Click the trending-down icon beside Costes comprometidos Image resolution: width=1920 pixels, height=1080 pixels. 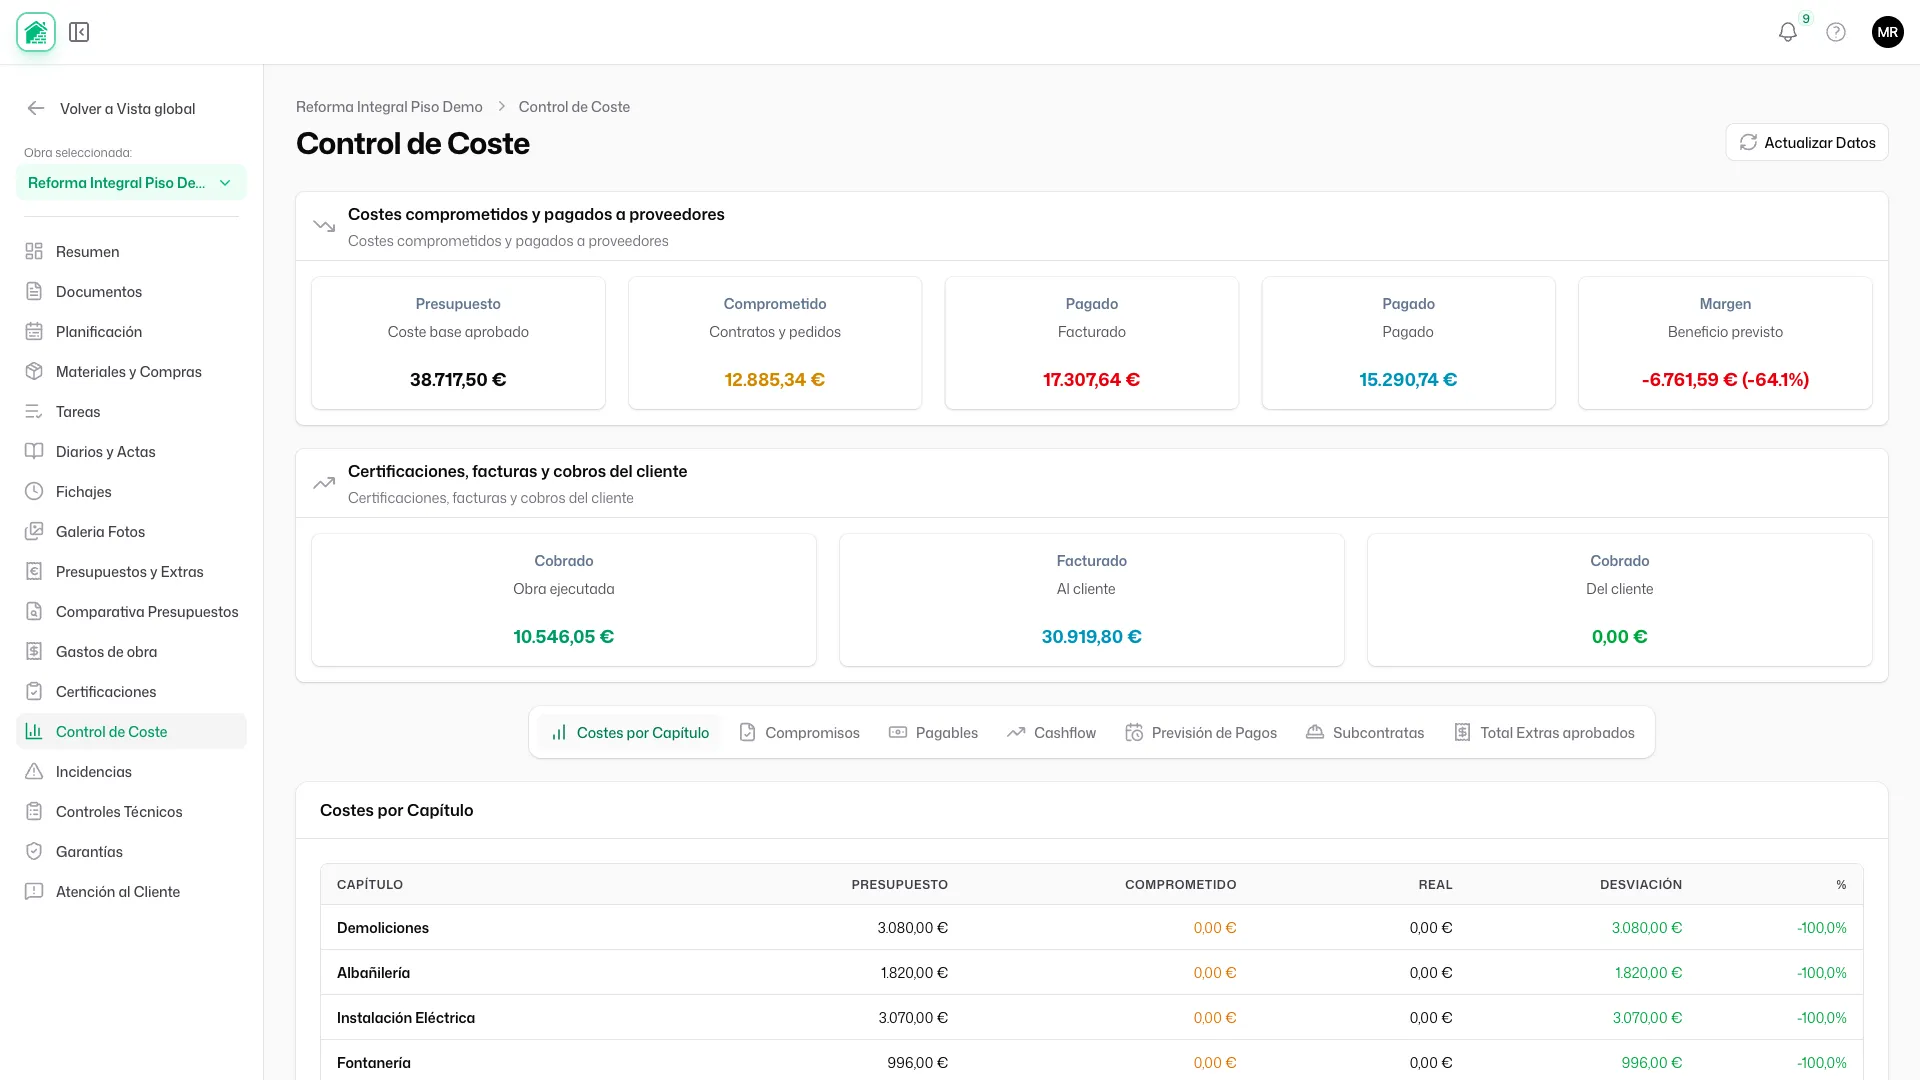tap(324, 226)
